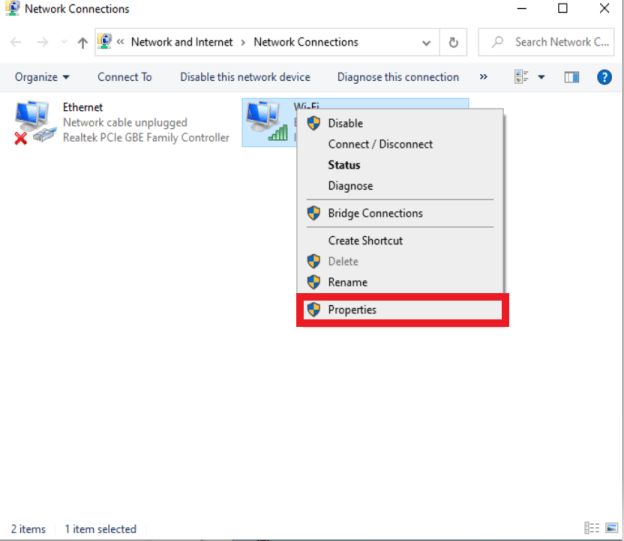
Task: Click the shield icon beside Rename
Action: pyautogui.click(x=314, y=282)
